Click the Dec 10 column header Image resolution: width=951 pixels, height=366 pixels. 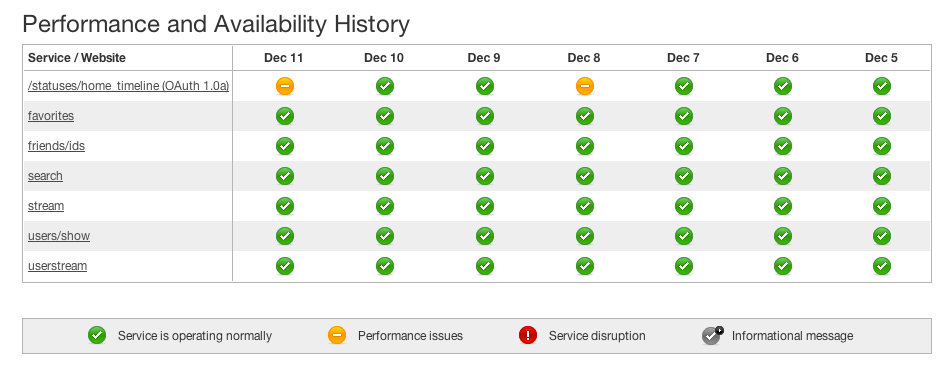tap(383, 58)
